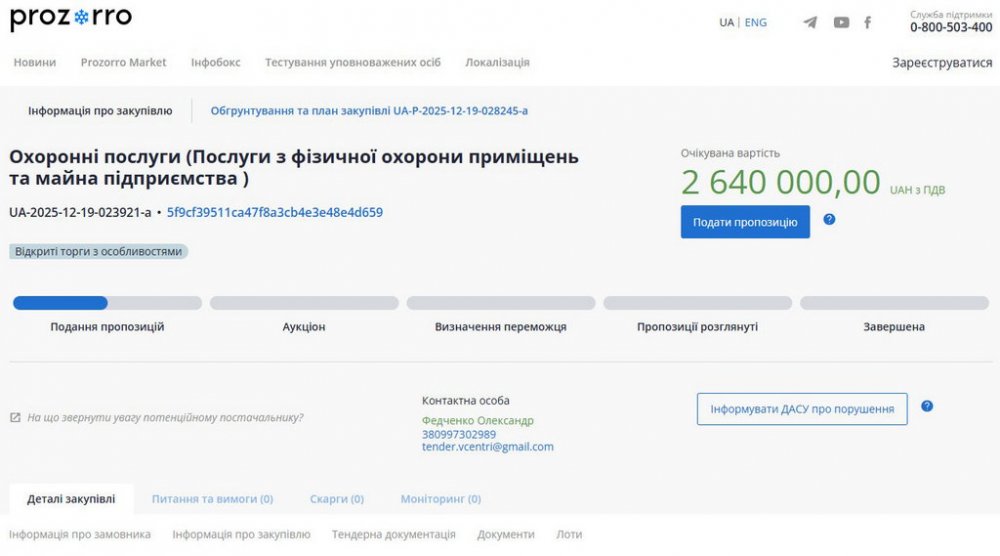Screen dimensions: 1000x556
Task: Switch language to UA
Action: pyautogui.click(x=726, y=22)
